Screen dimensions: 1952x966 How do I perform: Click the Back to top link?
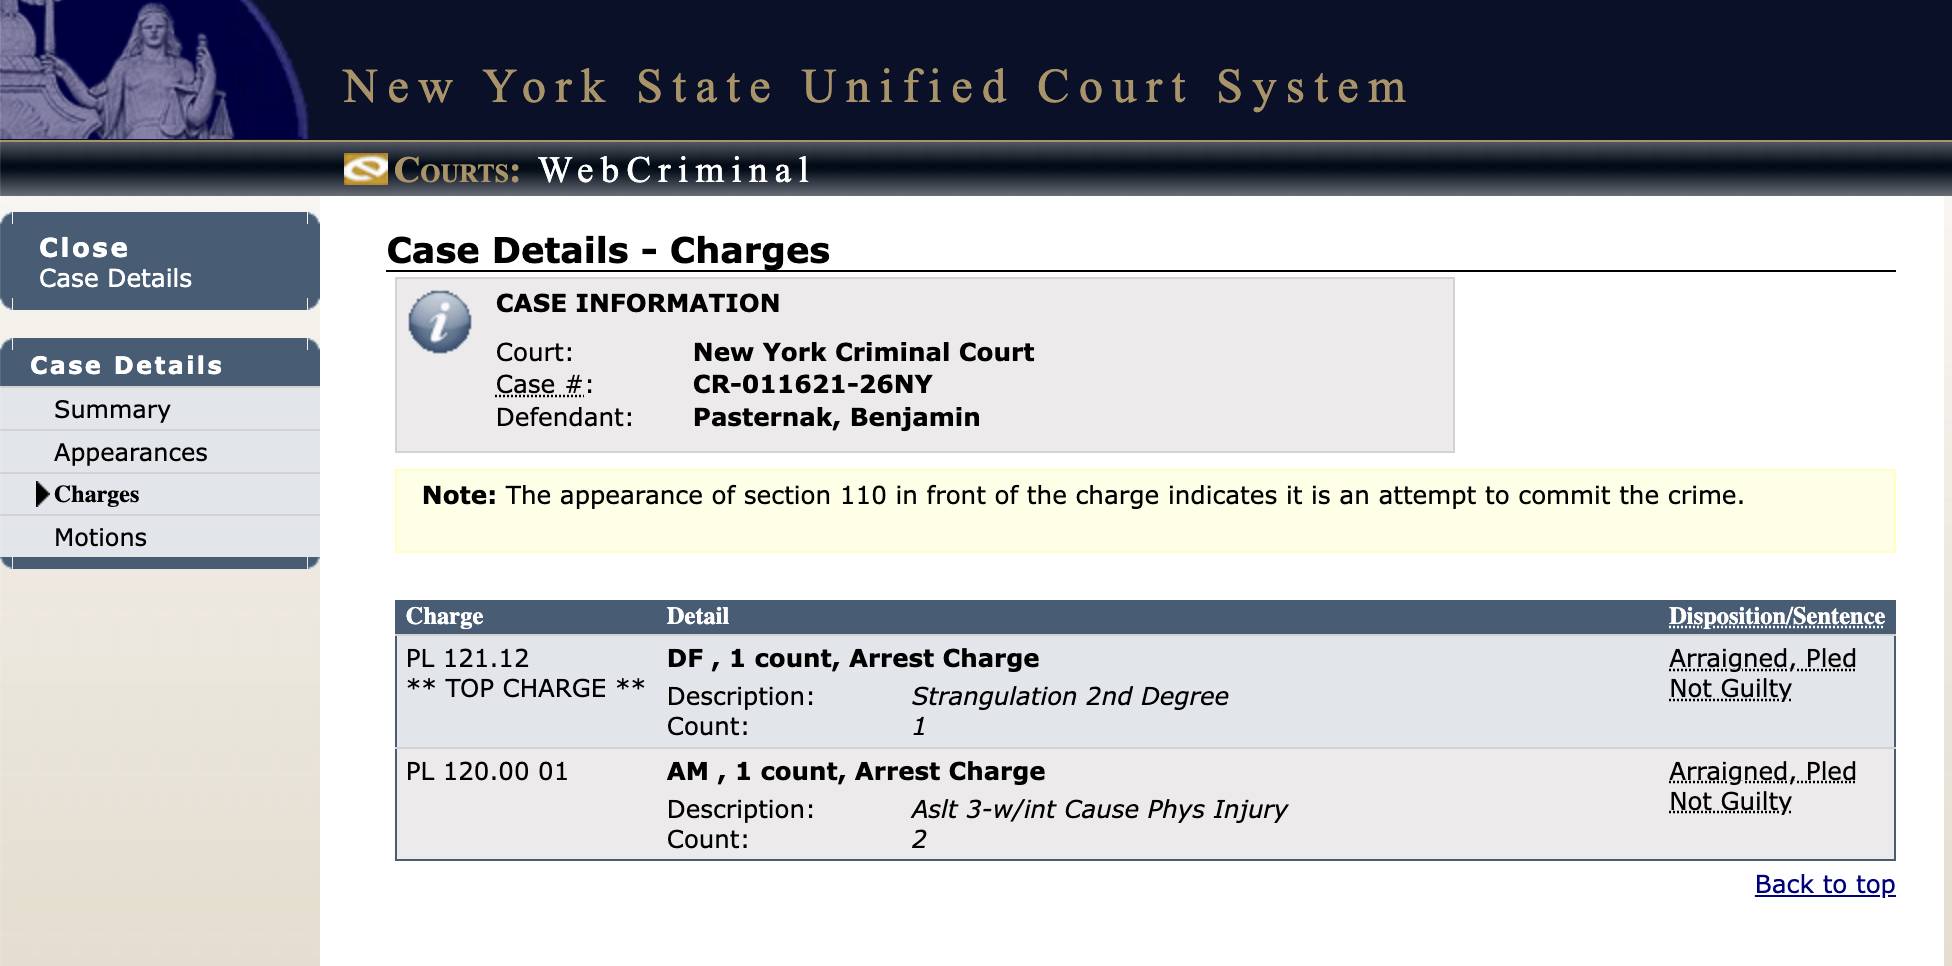(x=1824, y=884)
